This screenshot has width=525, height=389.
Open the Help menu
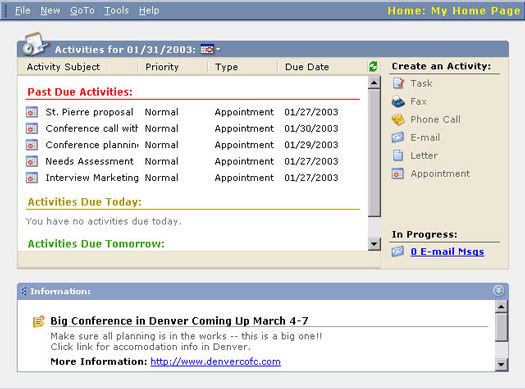[x=149, y=11]
